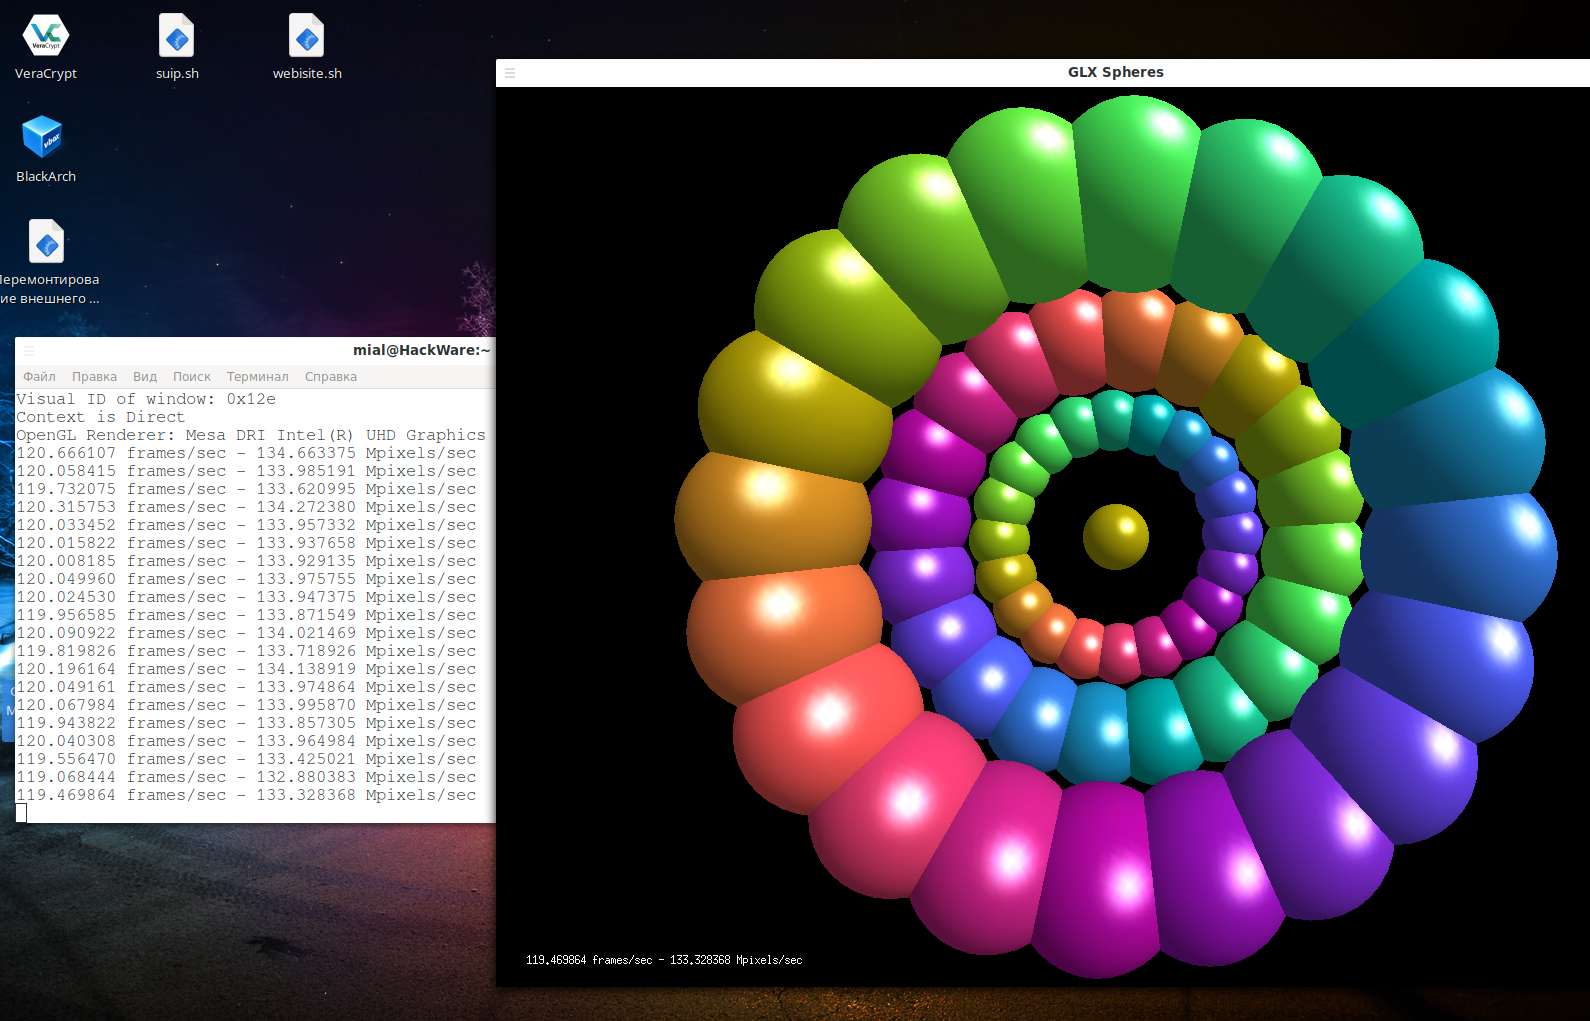Select the Russian-named desktop file icon
The image size is (1590, 1021).
tap(47, 243)
